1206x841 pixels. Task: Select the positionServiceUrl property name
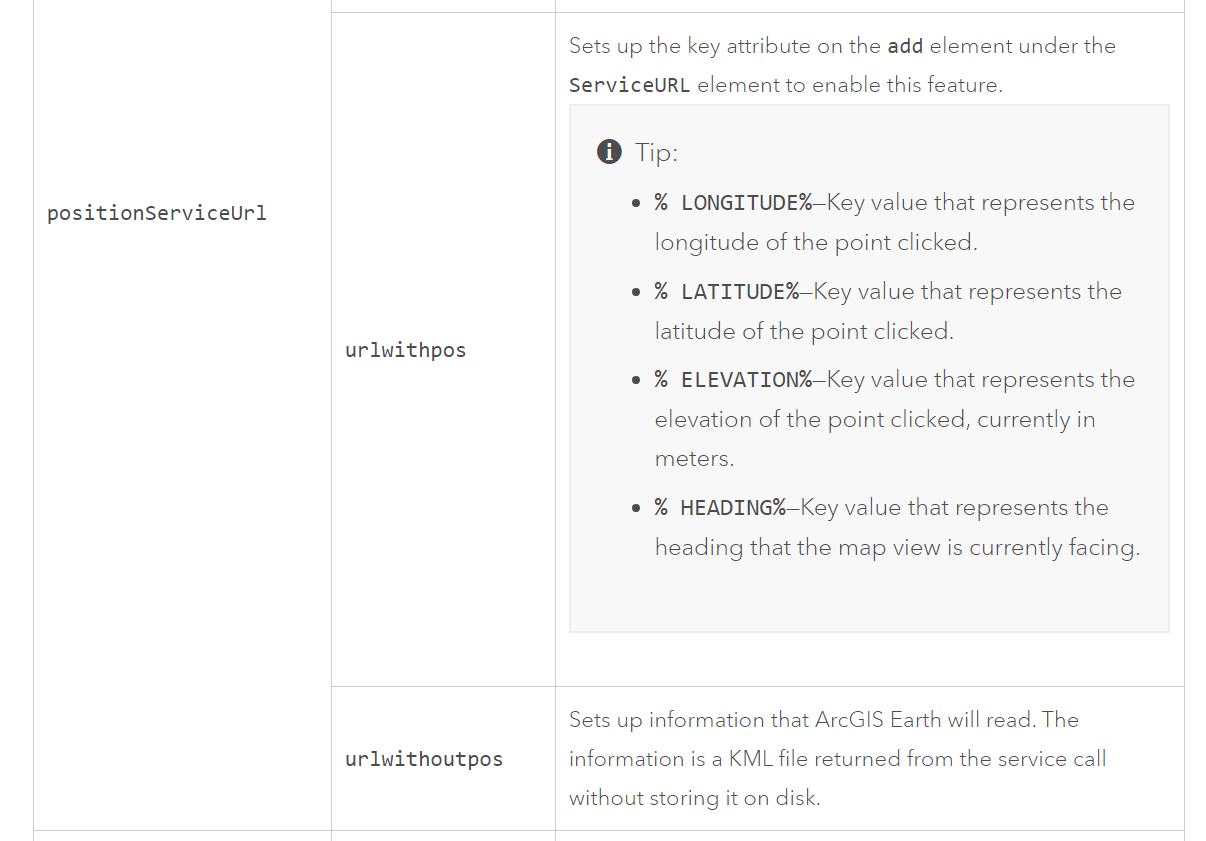pos(157,213)
